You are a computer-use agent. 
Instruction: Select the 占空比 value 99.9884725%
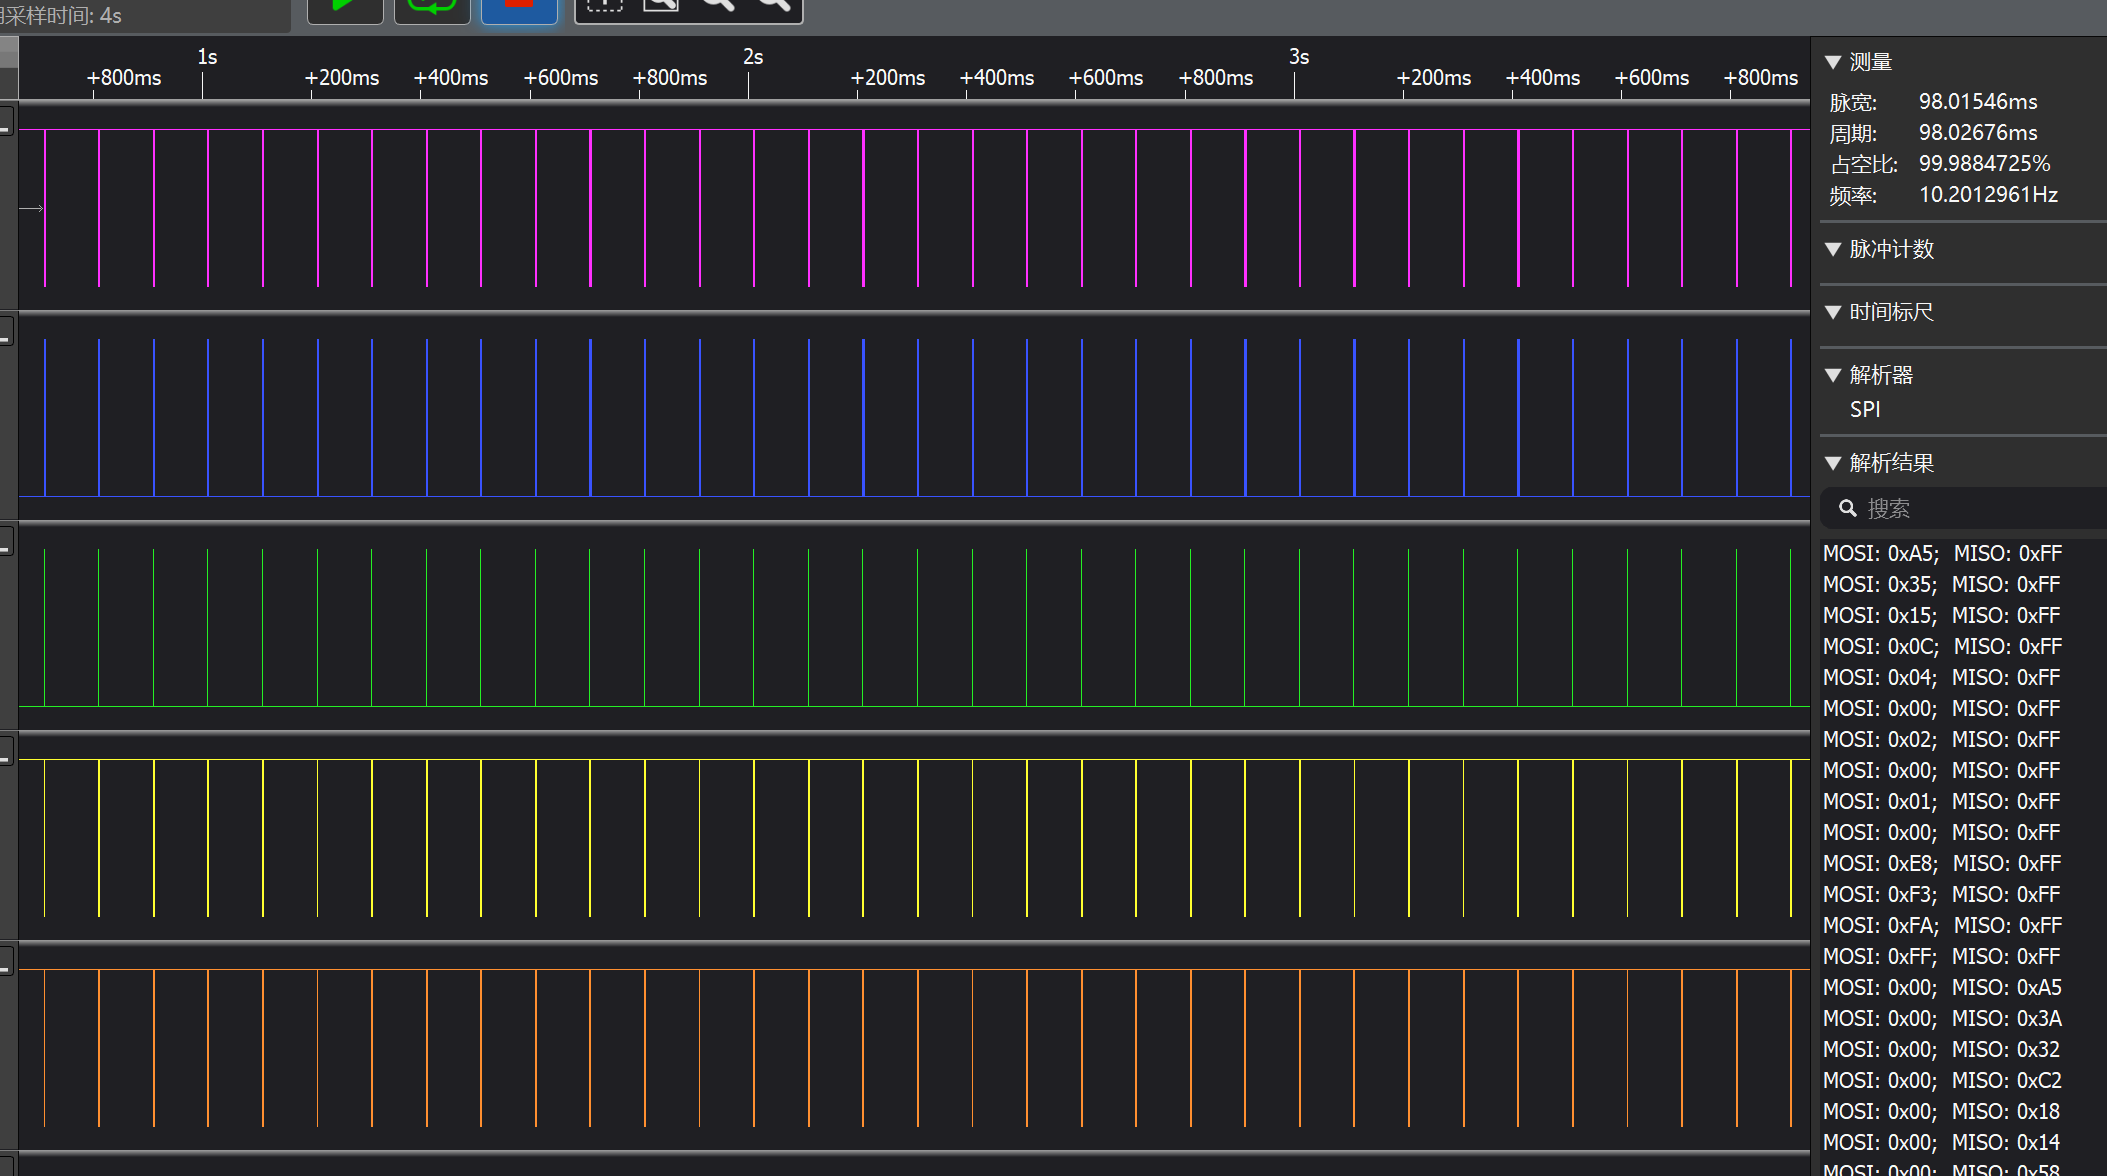(x=1984, y=164)
